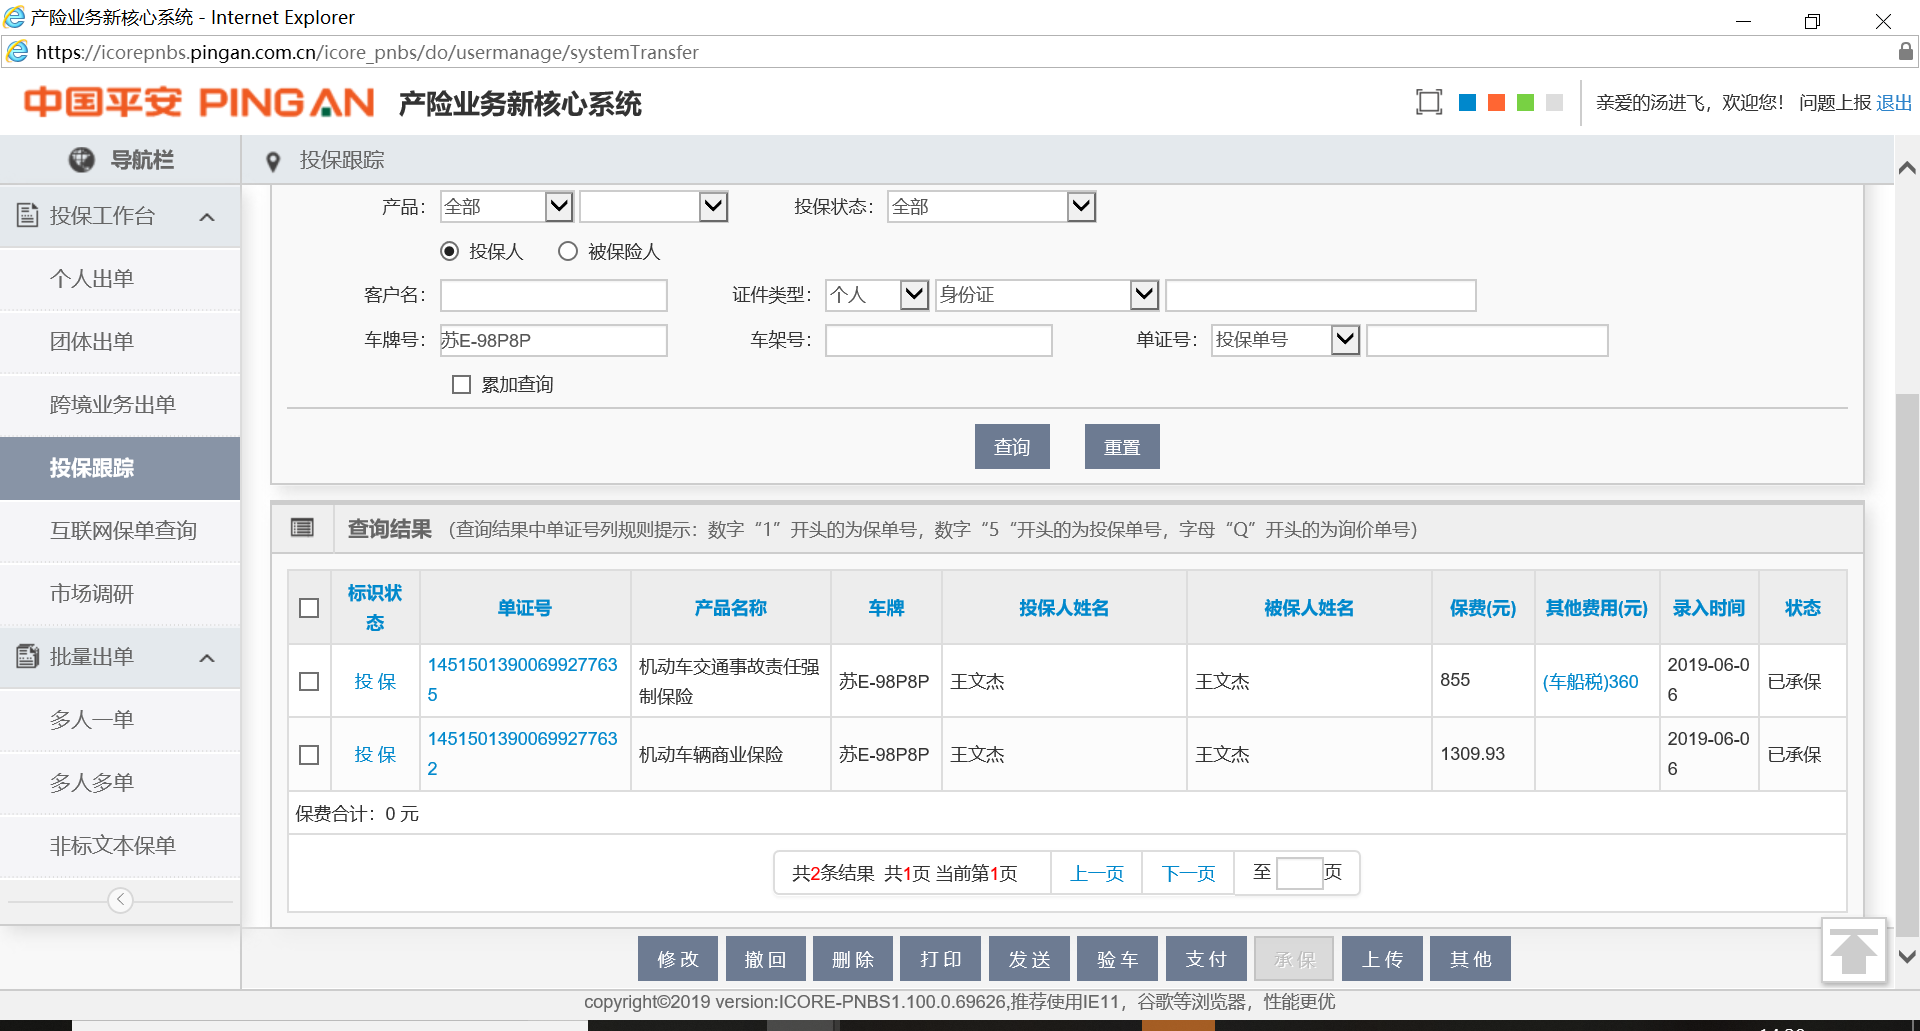This screenshot has height=1031, width=1920.
Task: Tick the checkbox for the 机动车辆商业保险 row
Action: point(309,755)
